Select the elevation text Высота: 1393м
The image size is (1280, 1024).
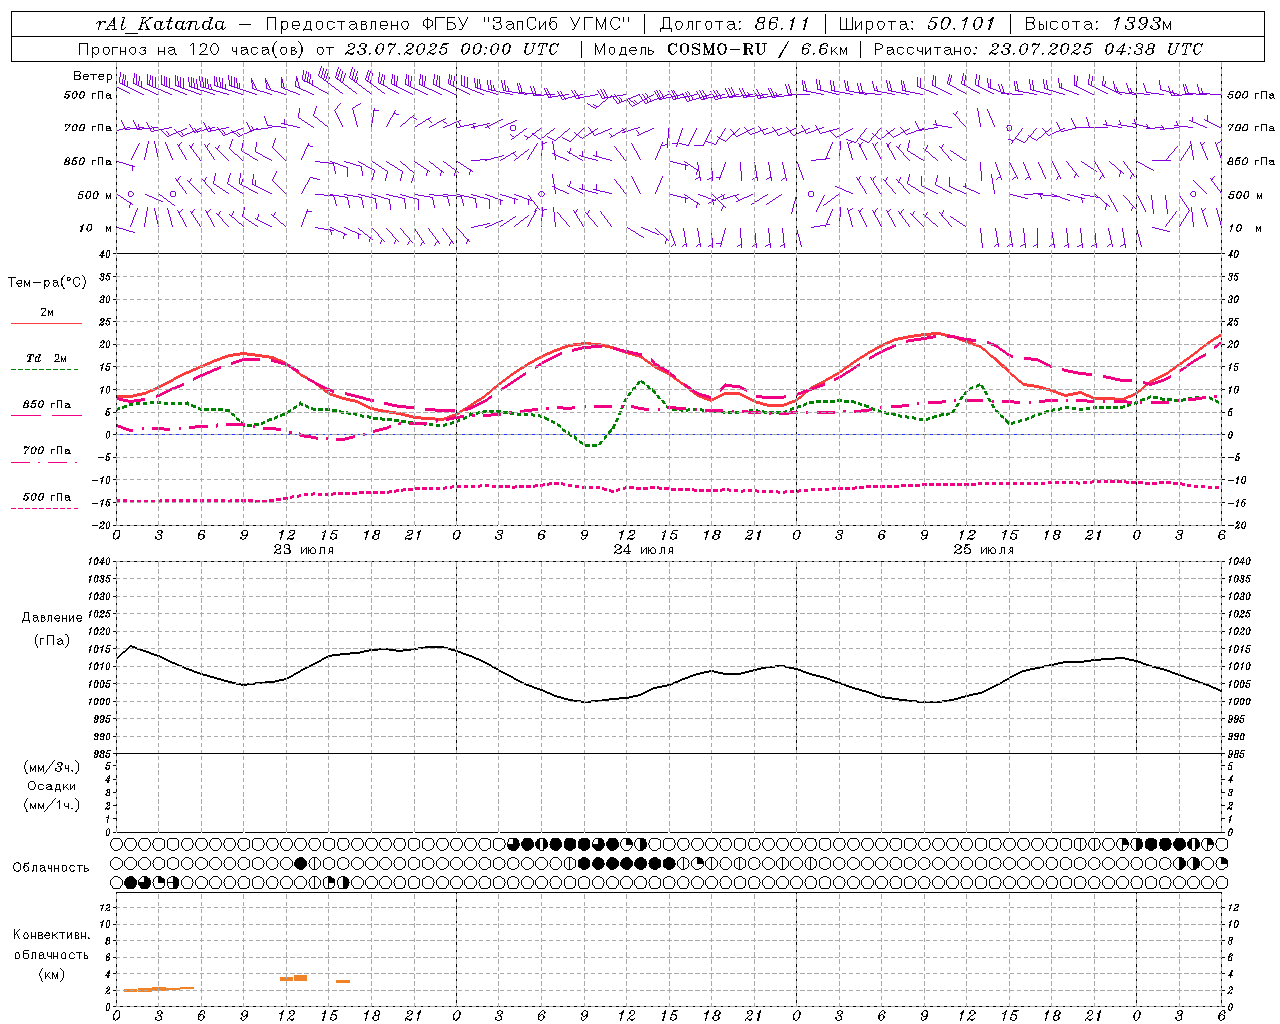coord(1098,24)
